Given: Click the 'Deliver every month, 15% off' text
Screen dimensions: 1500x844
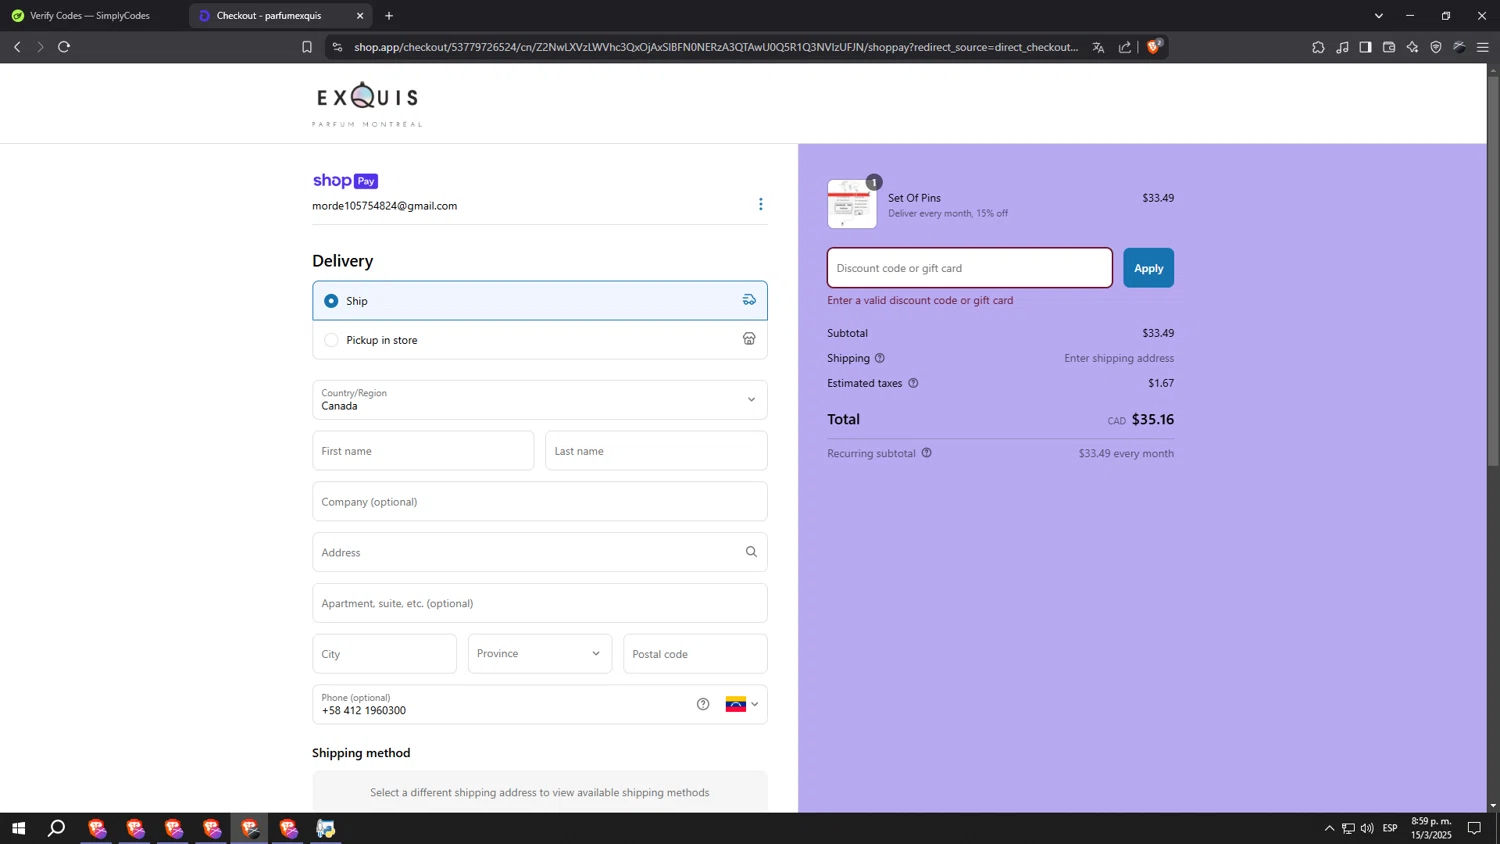Looking at the screenshot, I should (948, 213).
